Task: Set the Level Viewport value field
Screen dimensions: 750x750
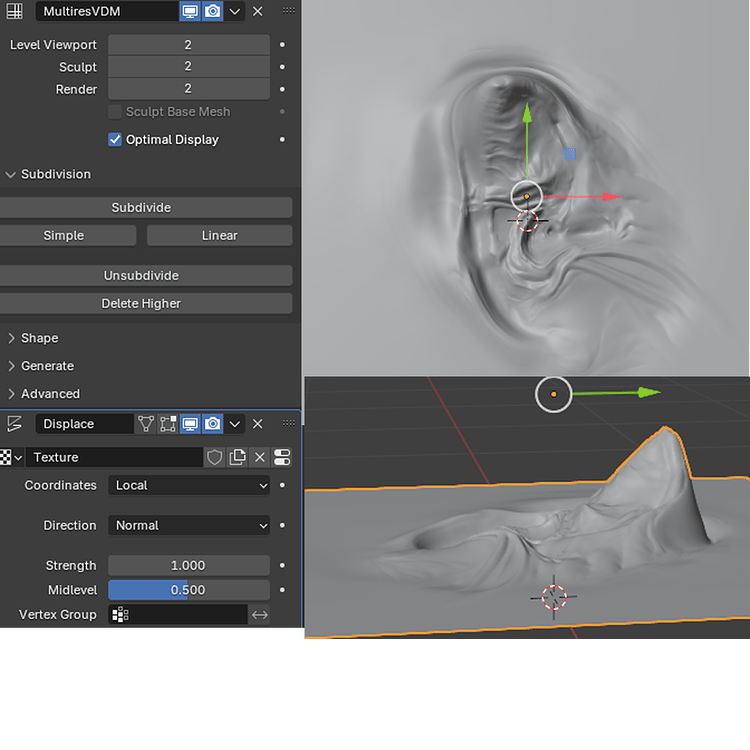Action: [x=188, y=44]
